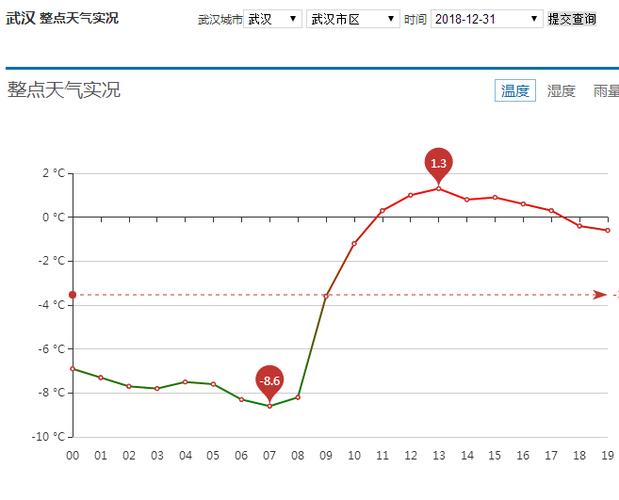Open the 2018-12-31 date dropdown
This screenshot has height=500, width=619.
pyautogui.click(x=487, y=19)
